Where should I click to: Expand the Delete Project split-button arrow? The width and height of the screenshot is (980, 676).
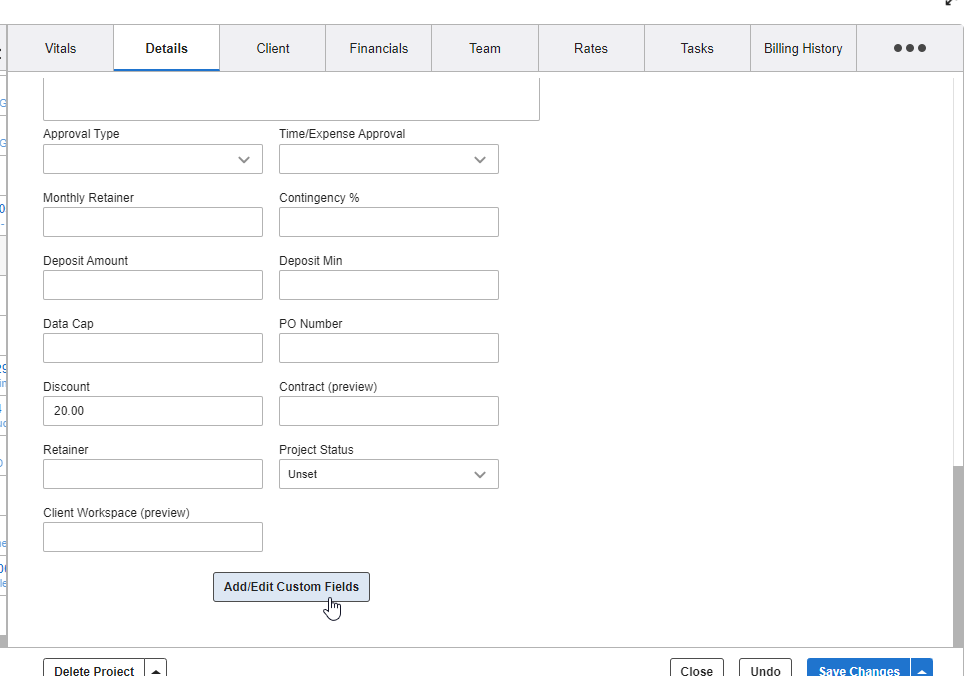[156, 670]
